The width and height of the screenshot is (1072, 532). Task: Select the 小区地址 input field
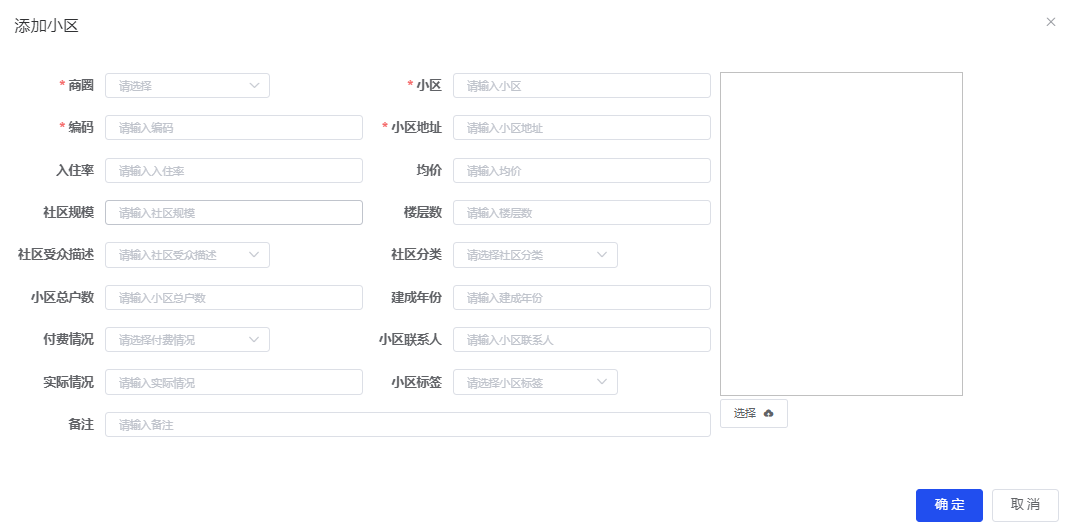[x=581, y=128]
